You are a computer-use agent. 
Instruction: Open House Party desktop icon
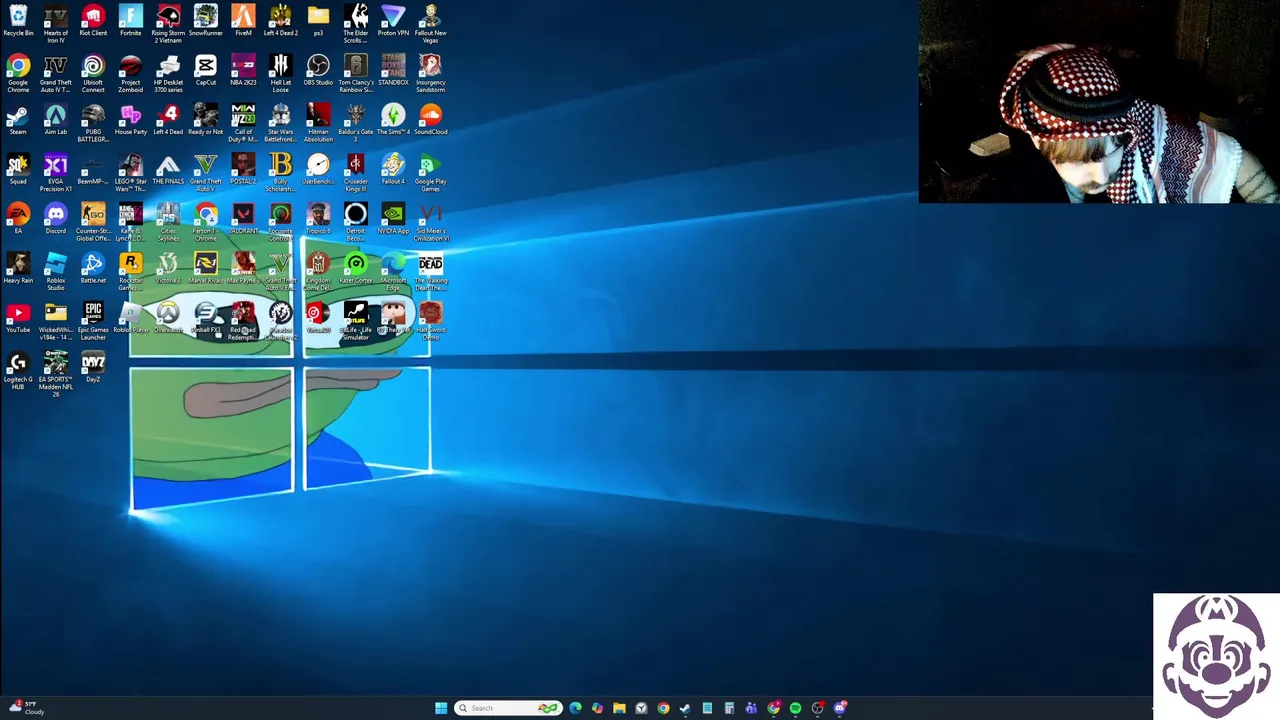tap(131, 121)
